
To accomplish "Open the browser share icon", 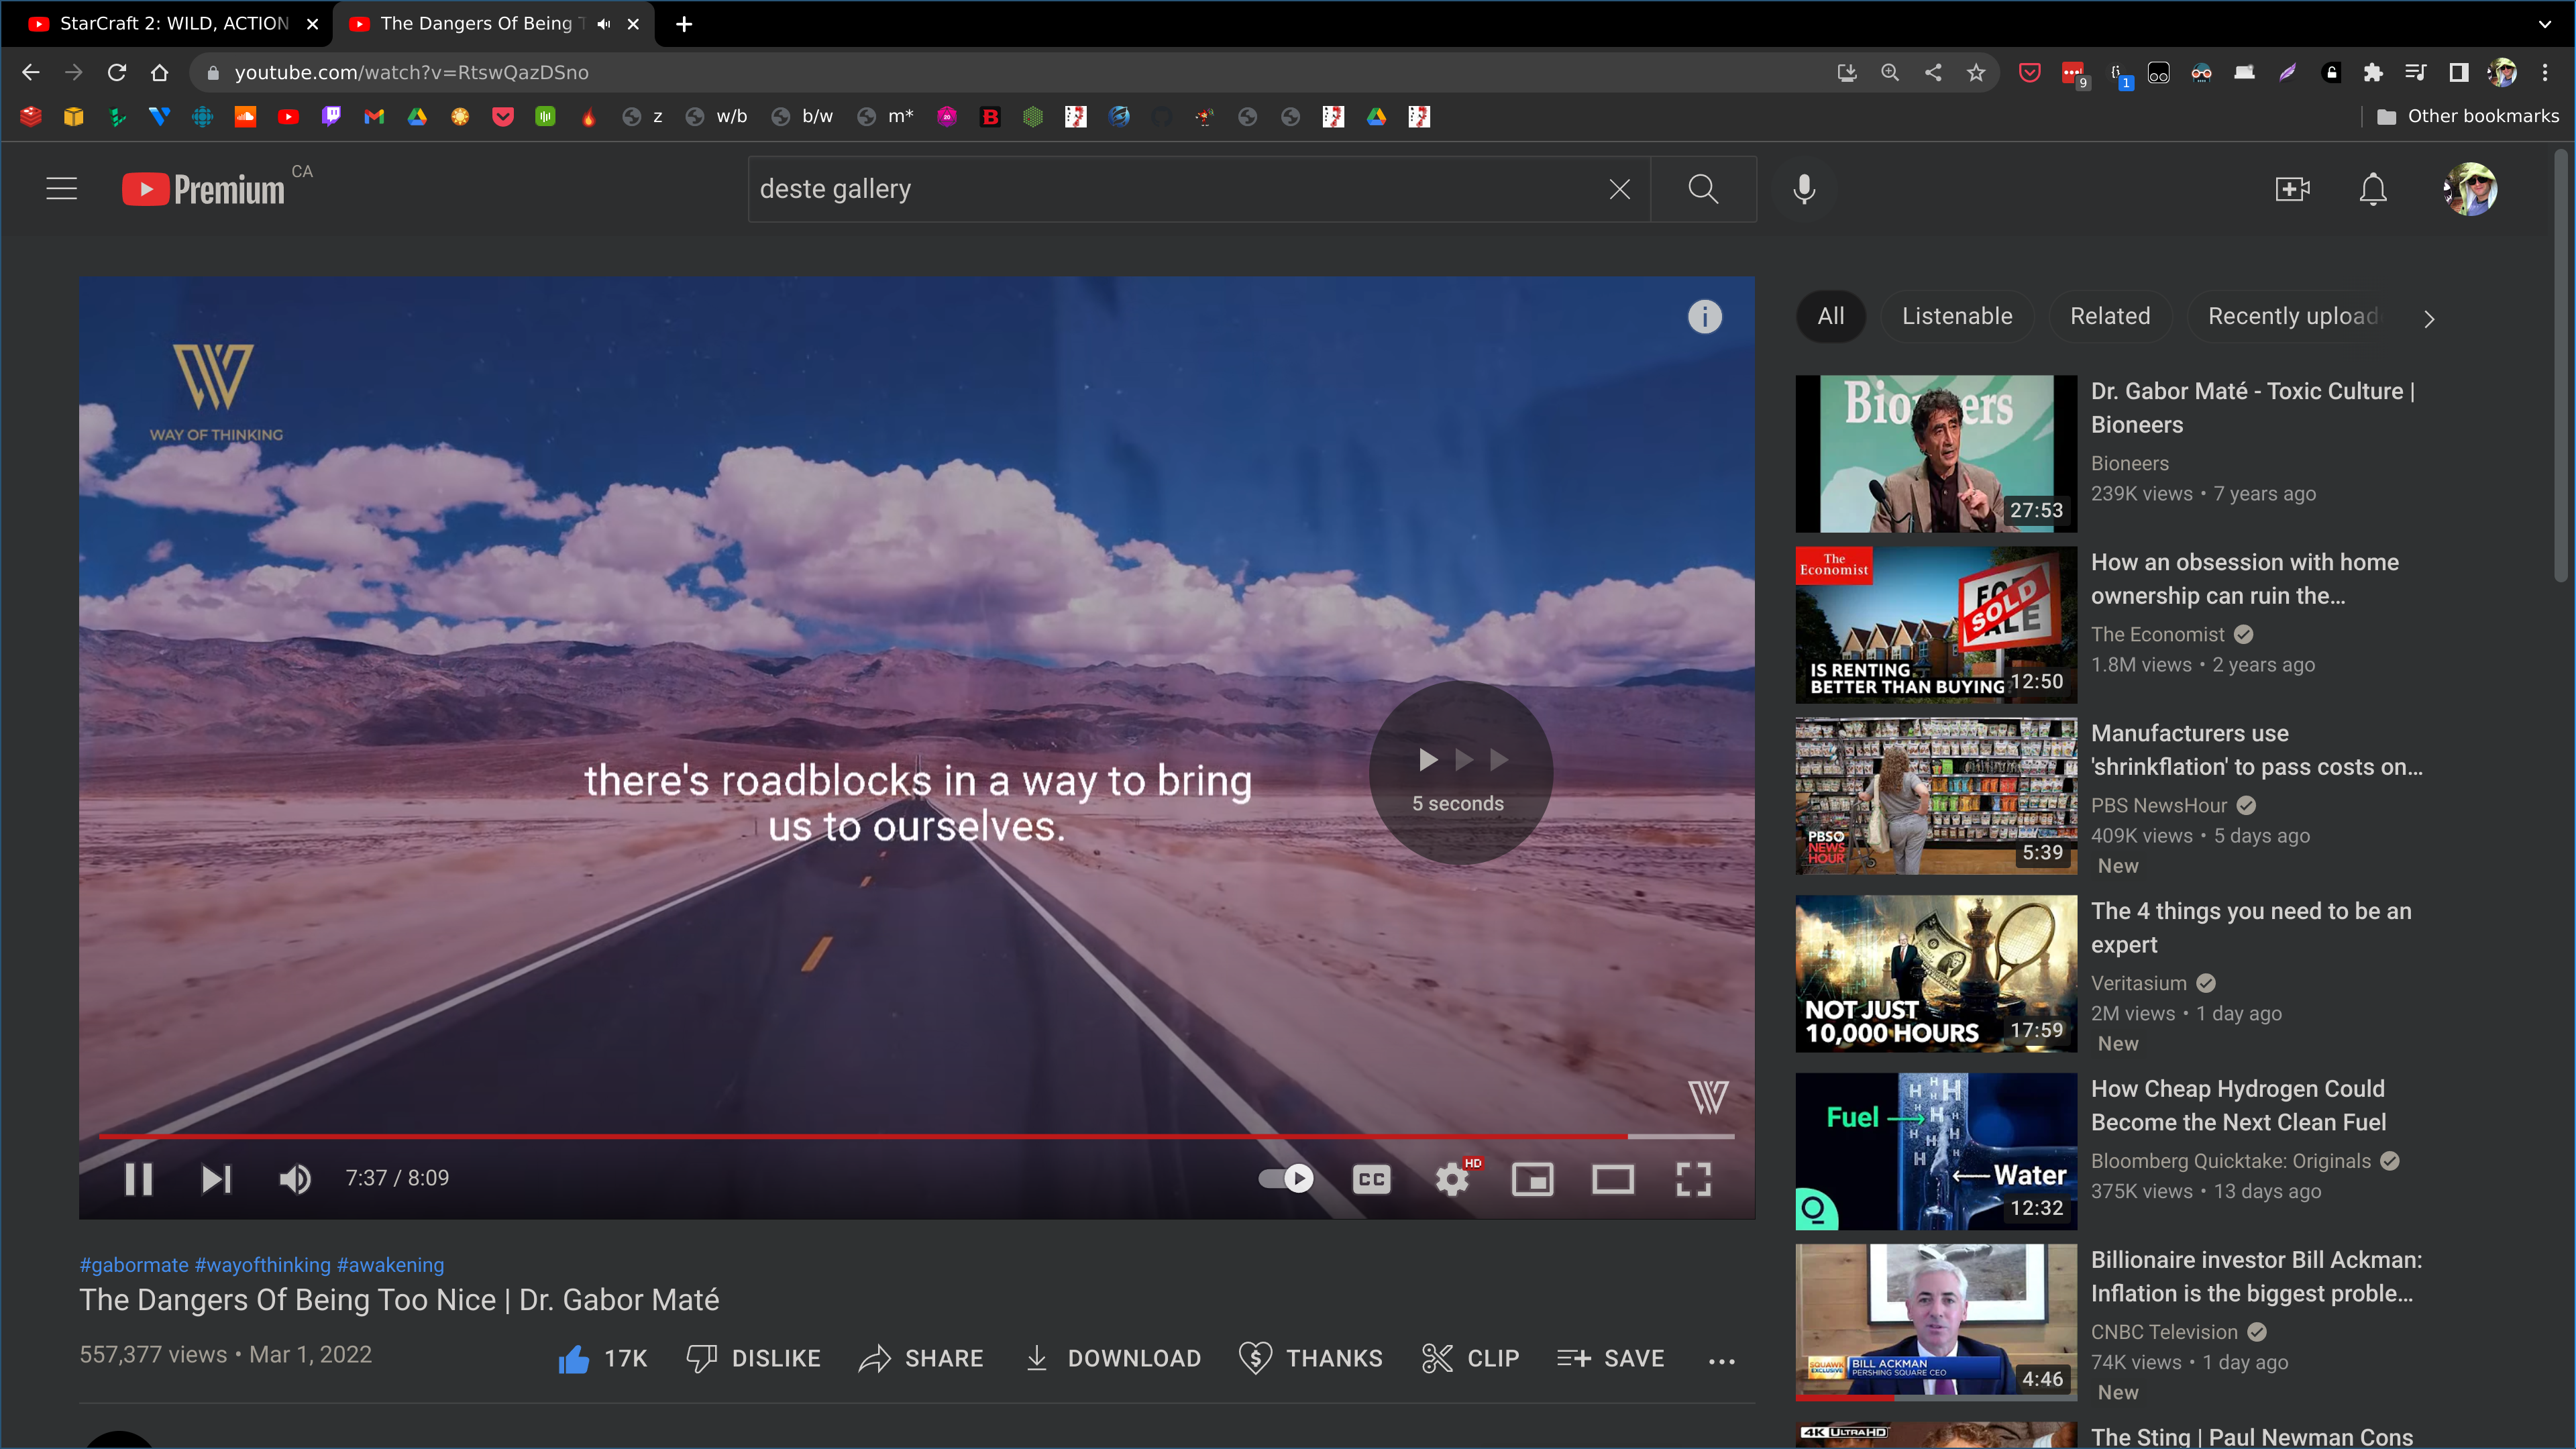I will [x=1933, y=72].
